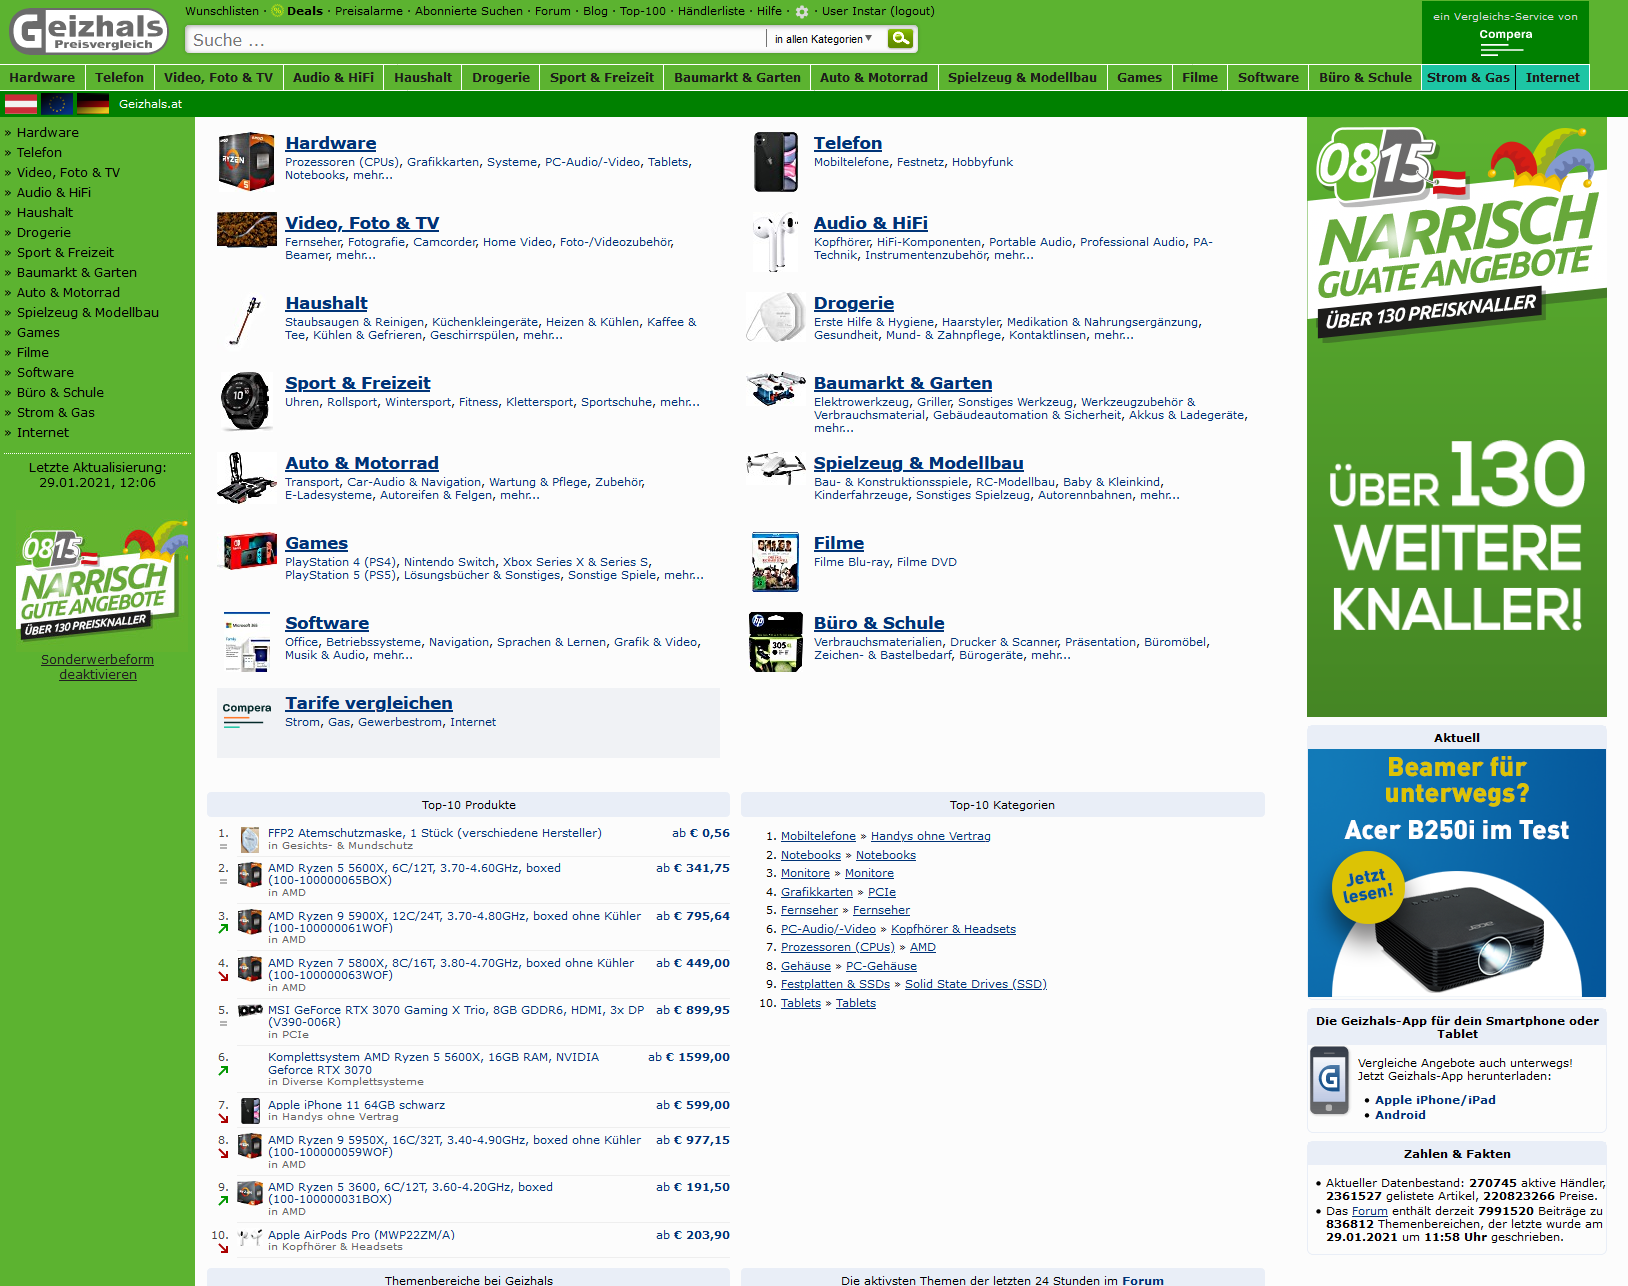Viewport: 1628px width, 1286px height.
Task: Click the green search magnifier button
Action: coord(901,39)
